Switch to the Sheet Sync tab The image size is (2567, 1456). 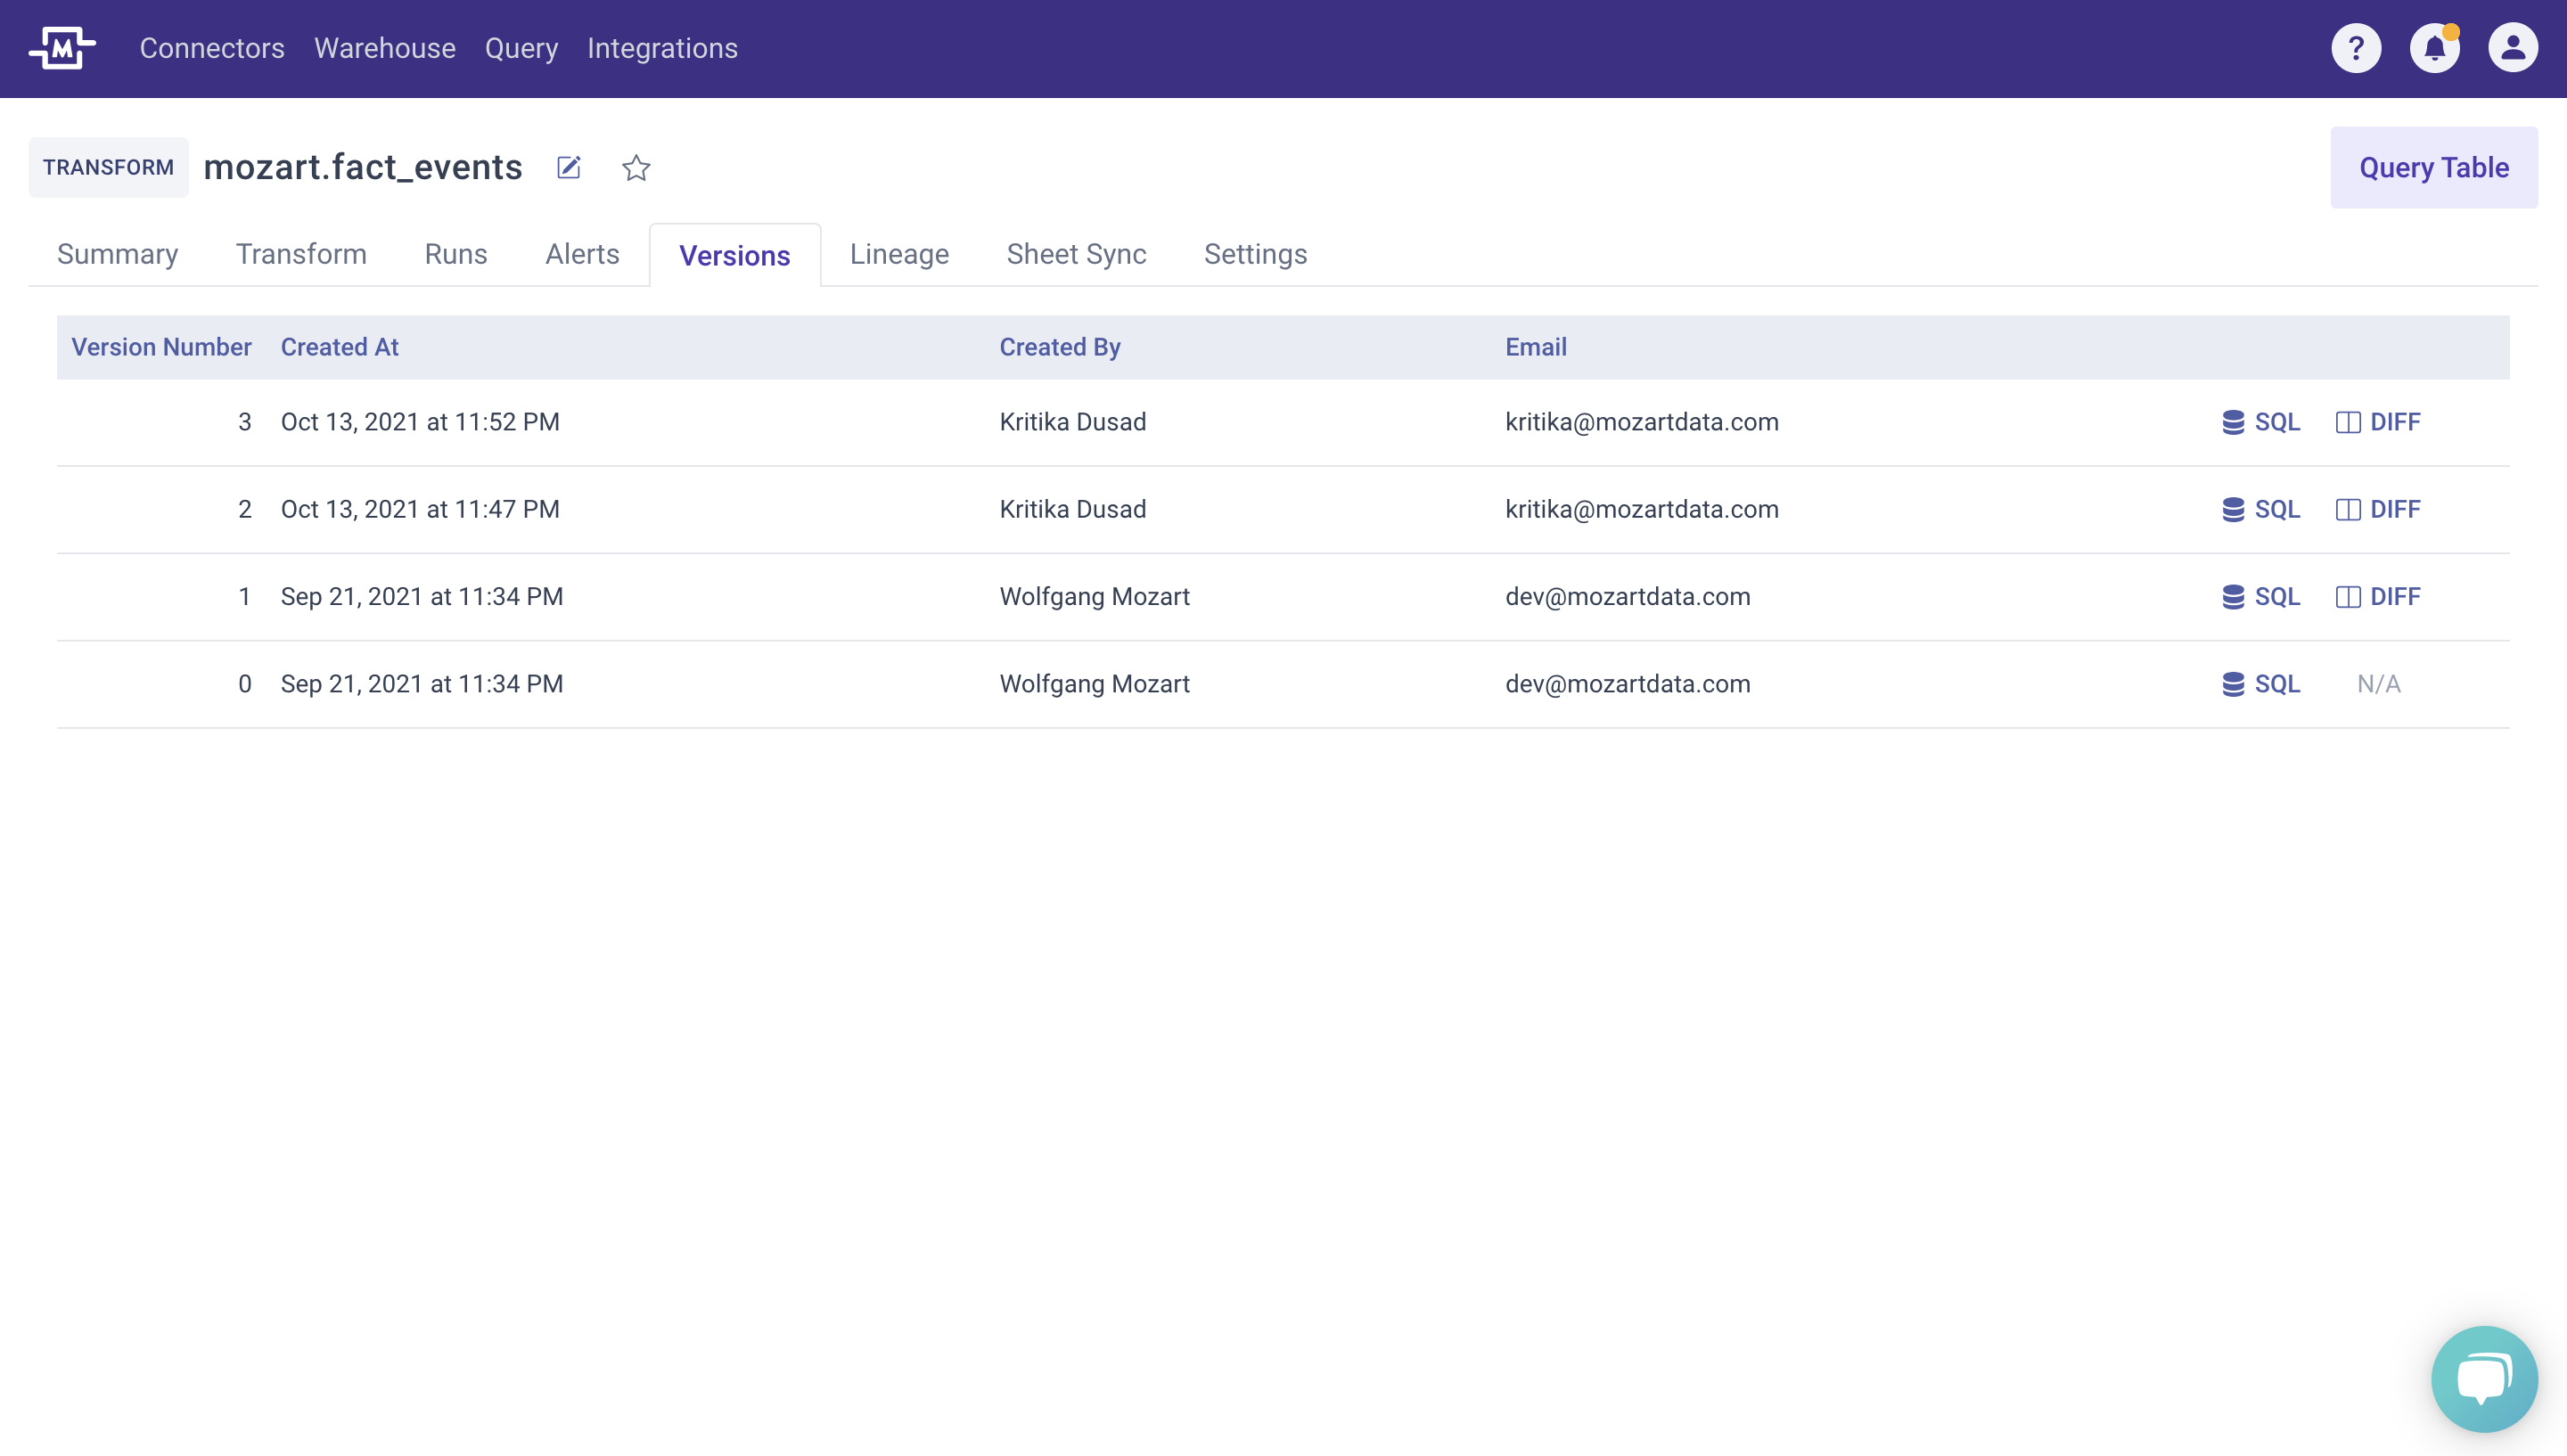pyautogui.click(x=1076, y=254)
